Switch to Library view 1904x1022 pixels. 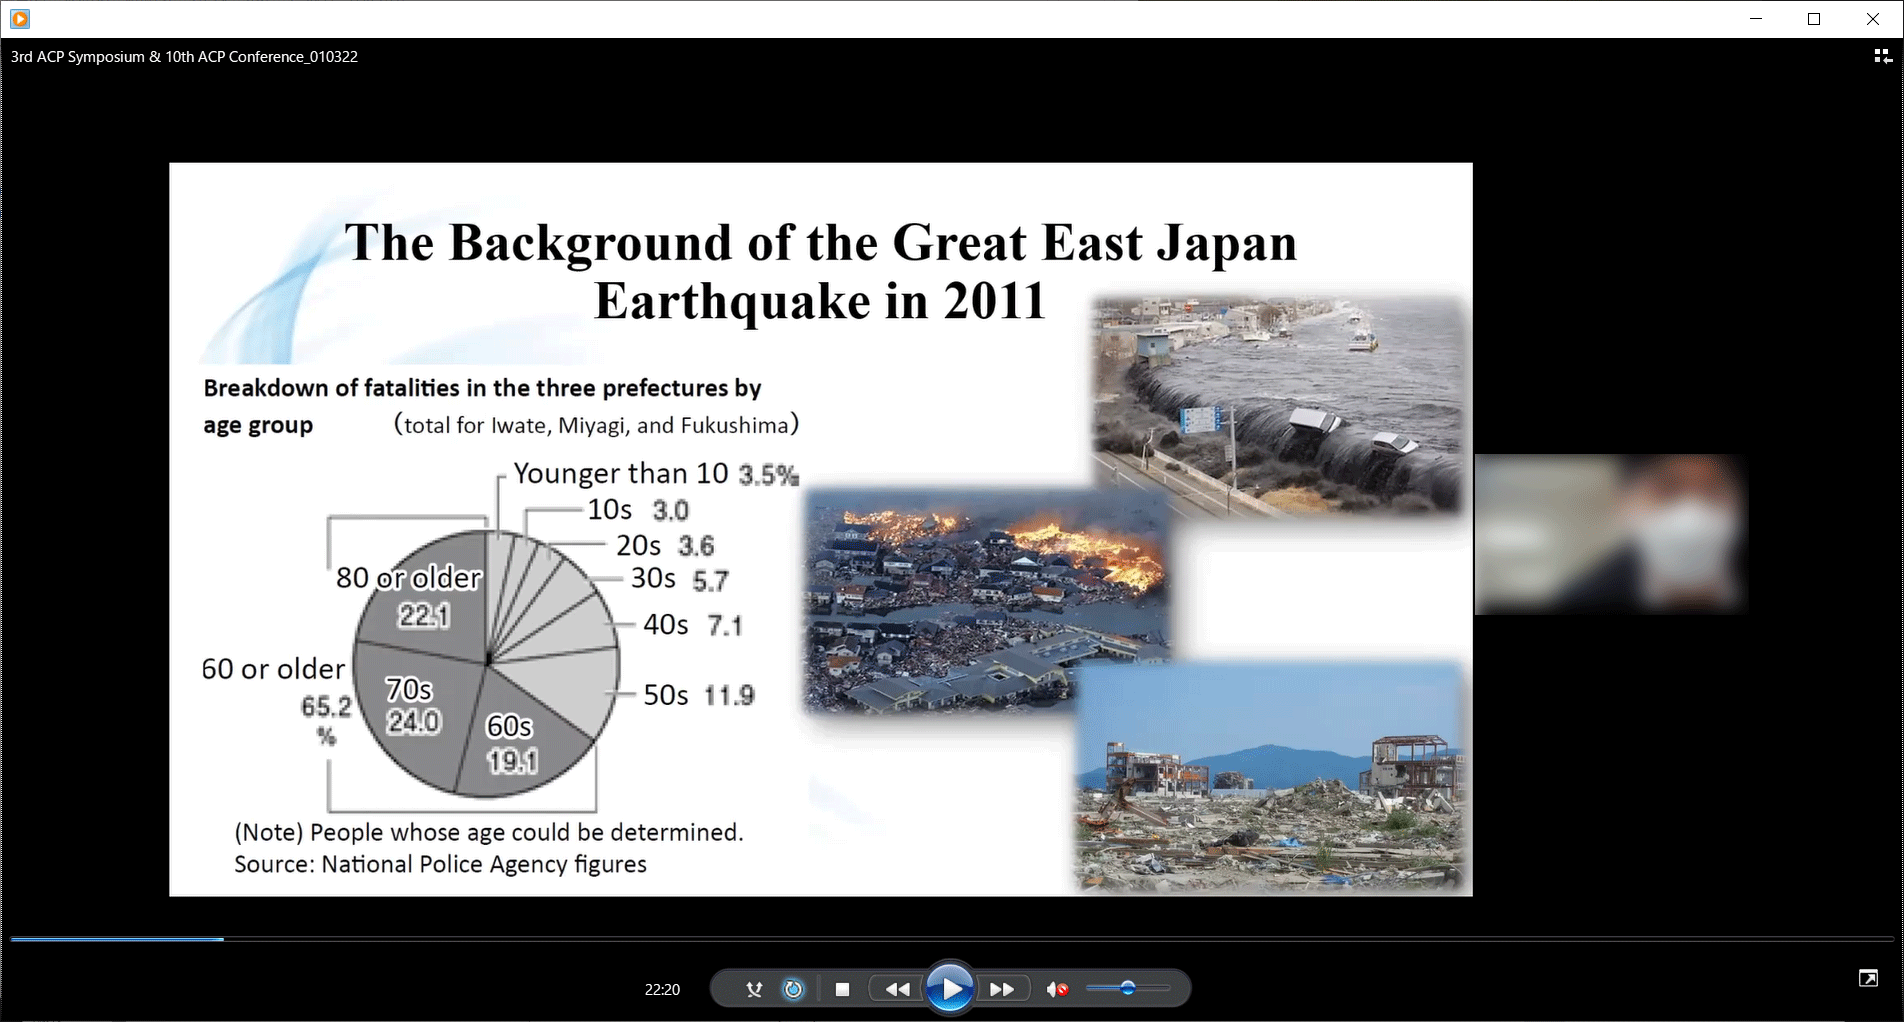[x=1882, y=57]
